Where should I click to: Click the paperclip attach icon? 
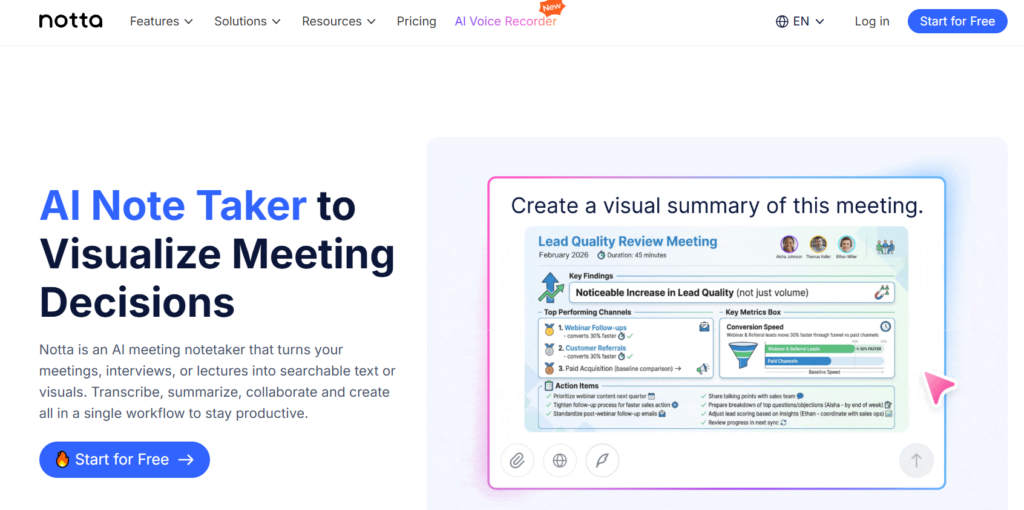click(517, 460)
